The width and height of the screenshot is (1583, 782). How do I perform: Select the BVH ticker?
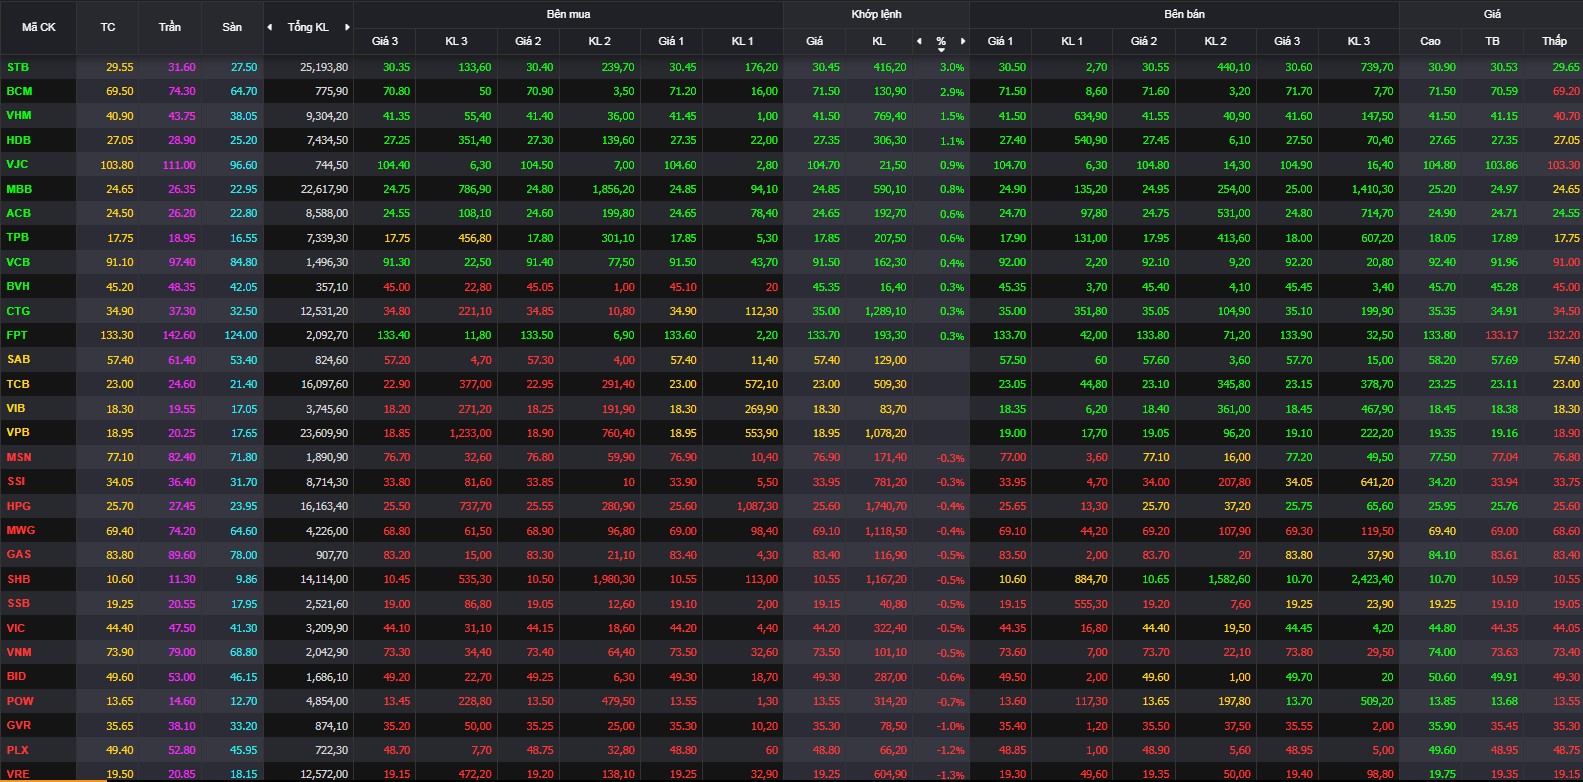coord(18,286)
